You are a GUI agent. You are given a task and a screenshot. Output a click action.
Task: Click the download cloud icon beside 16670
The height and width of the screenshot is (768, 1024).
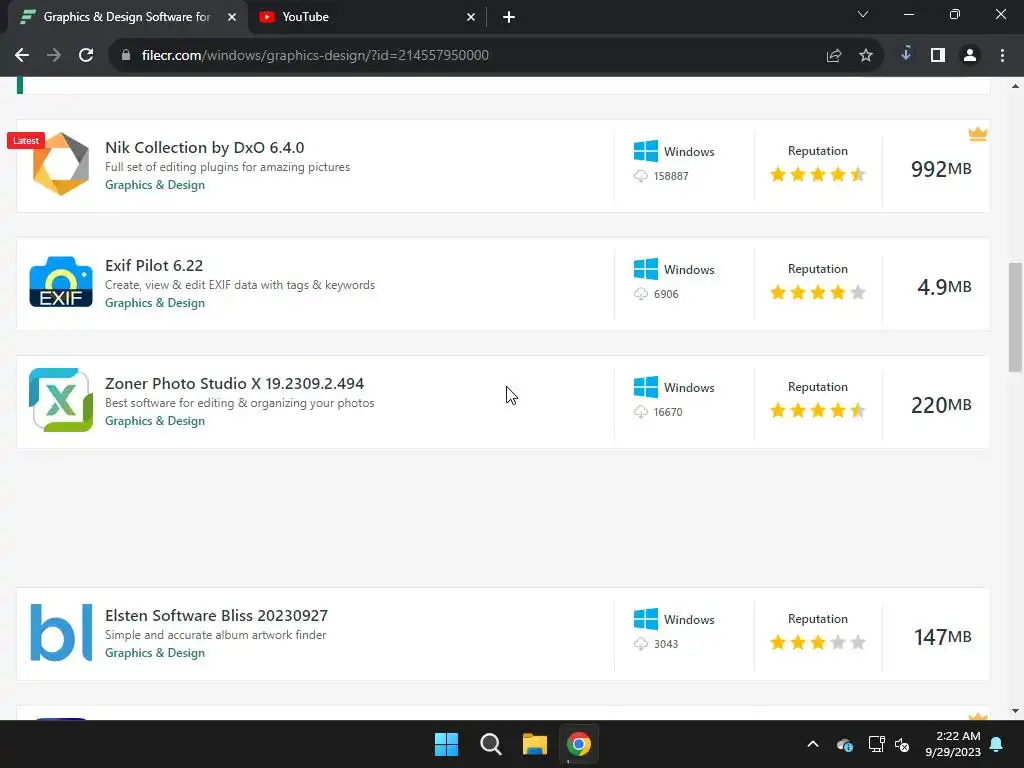tap(641, 412)
